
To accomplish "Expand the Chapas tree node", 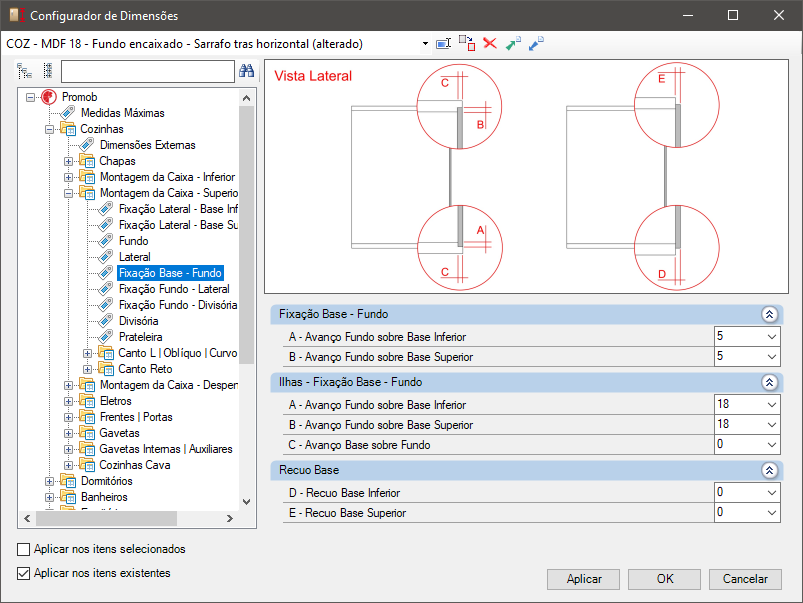I will (68, 161).
